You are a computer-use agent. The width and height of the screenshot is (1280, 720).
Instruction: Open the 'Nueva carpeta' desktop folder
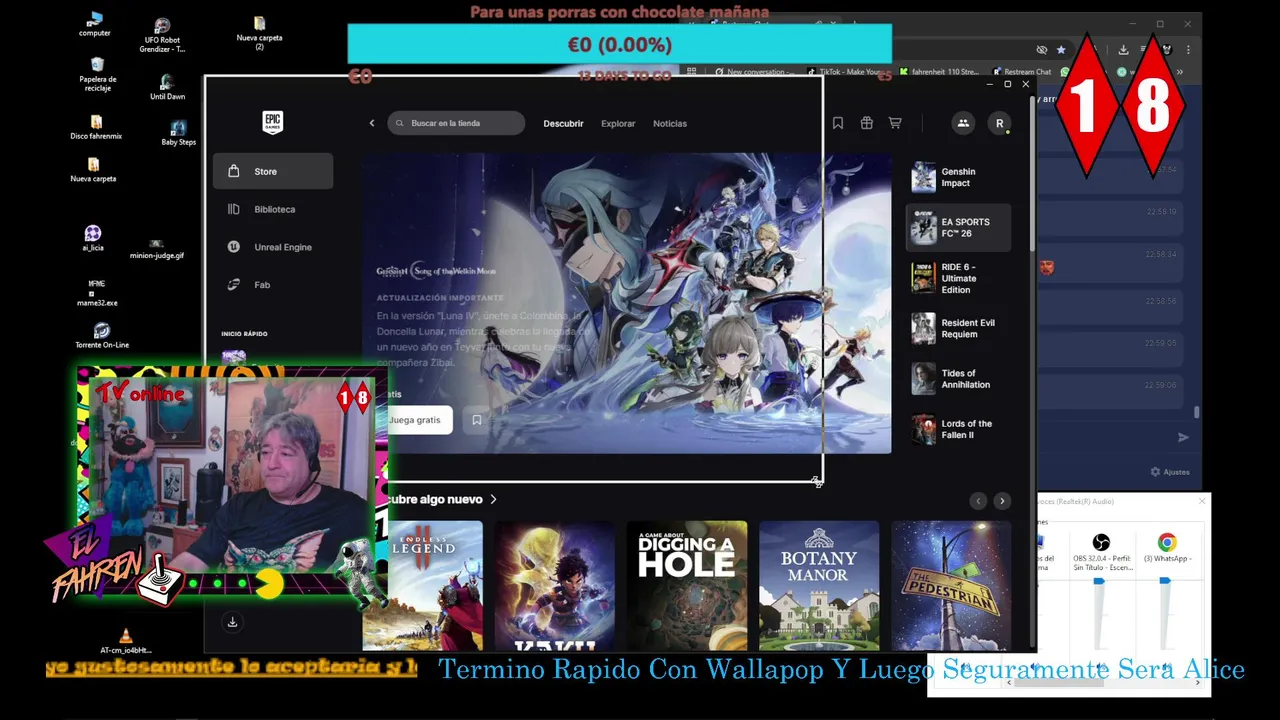point(93,170)
